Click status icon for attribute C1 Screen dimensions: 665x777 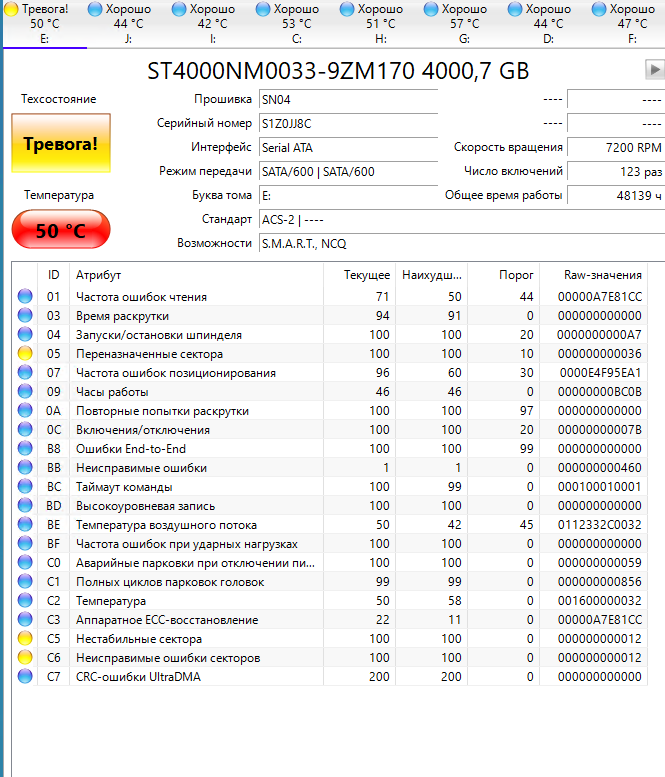[x=25, y=581]
